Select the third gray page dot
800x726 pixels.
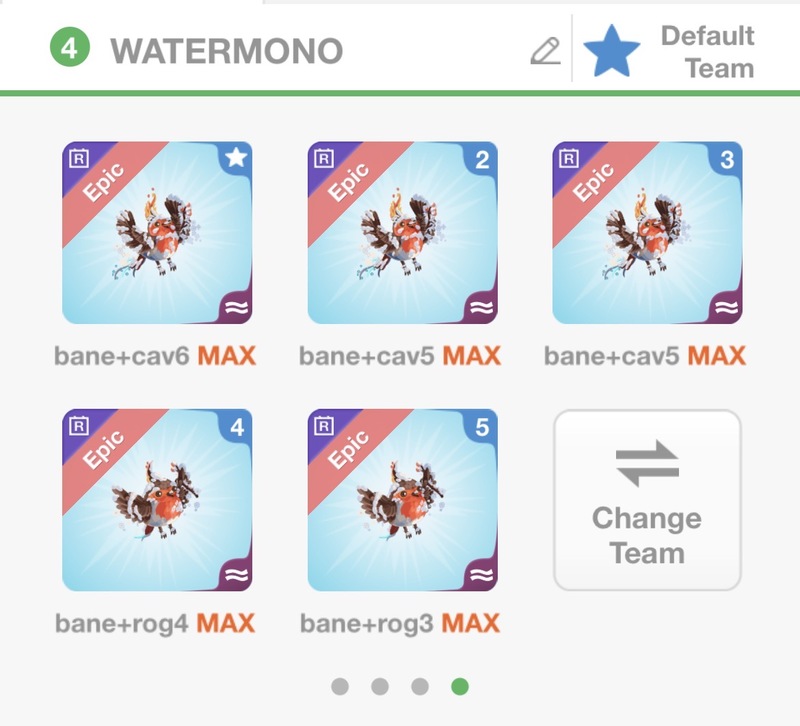pyautogui.click(x=420, y=686)
